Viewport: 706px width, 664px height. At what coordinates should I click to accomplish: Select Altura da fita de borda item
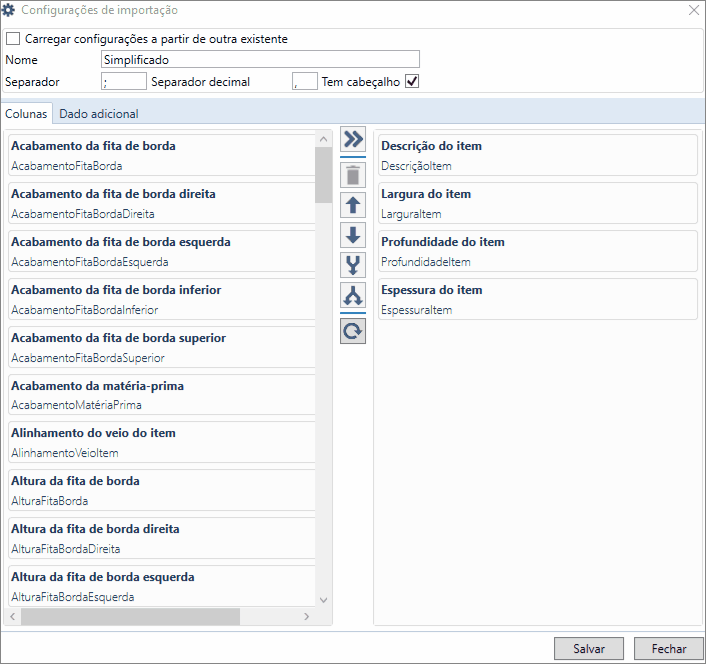[162, 491]
